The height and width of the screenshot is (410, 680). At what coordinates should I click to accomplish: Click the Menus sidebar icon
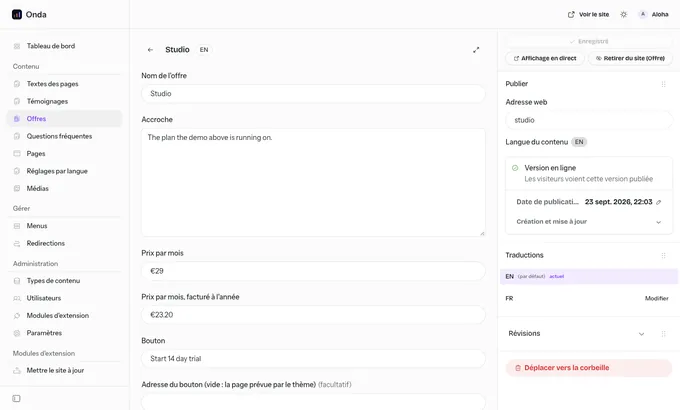(17, 226)
